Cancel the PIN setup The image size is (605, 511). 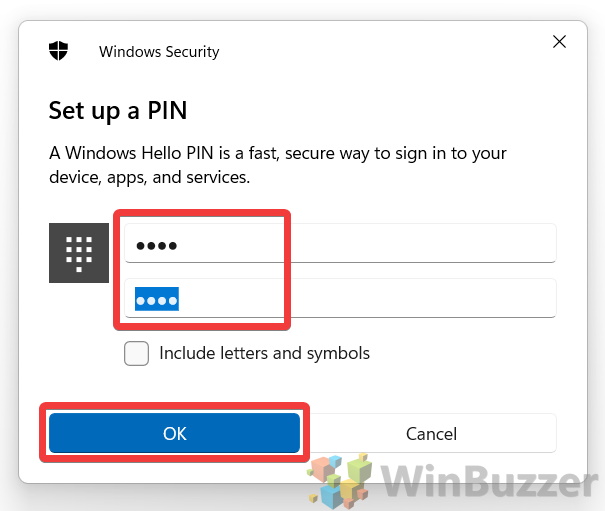pyautogui.click(x=431, y=433)
